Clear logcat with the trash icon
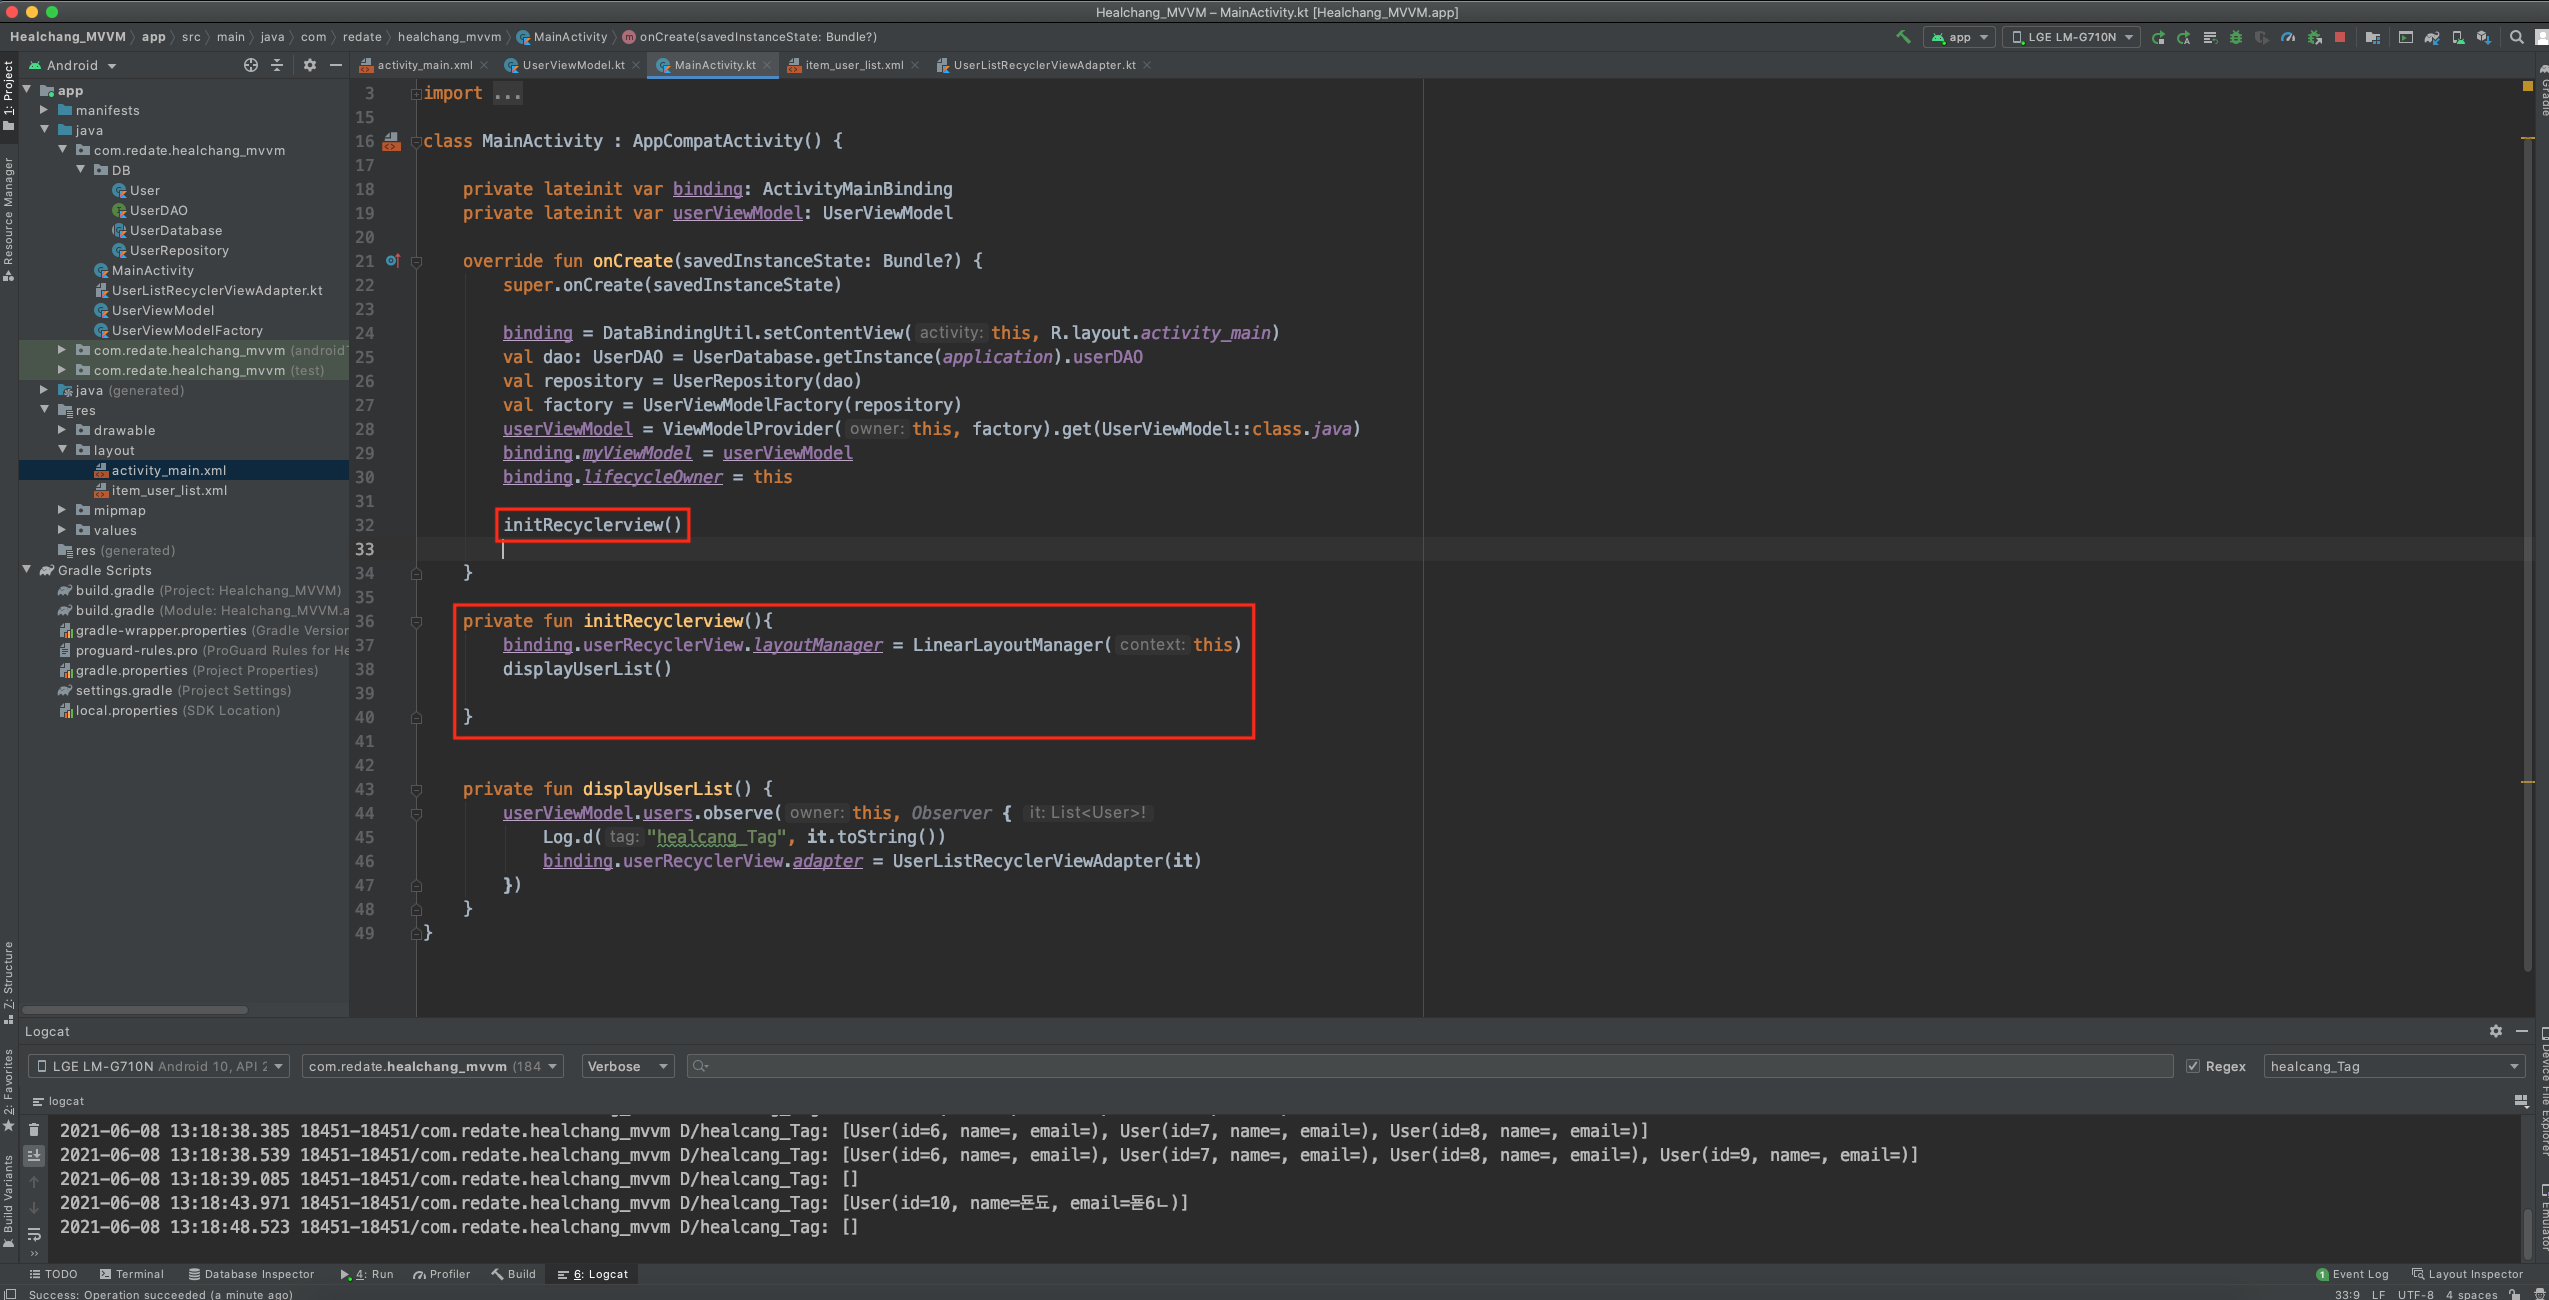The width and height of the screenshot is (2549, 1300). [x=34, y=1130]
